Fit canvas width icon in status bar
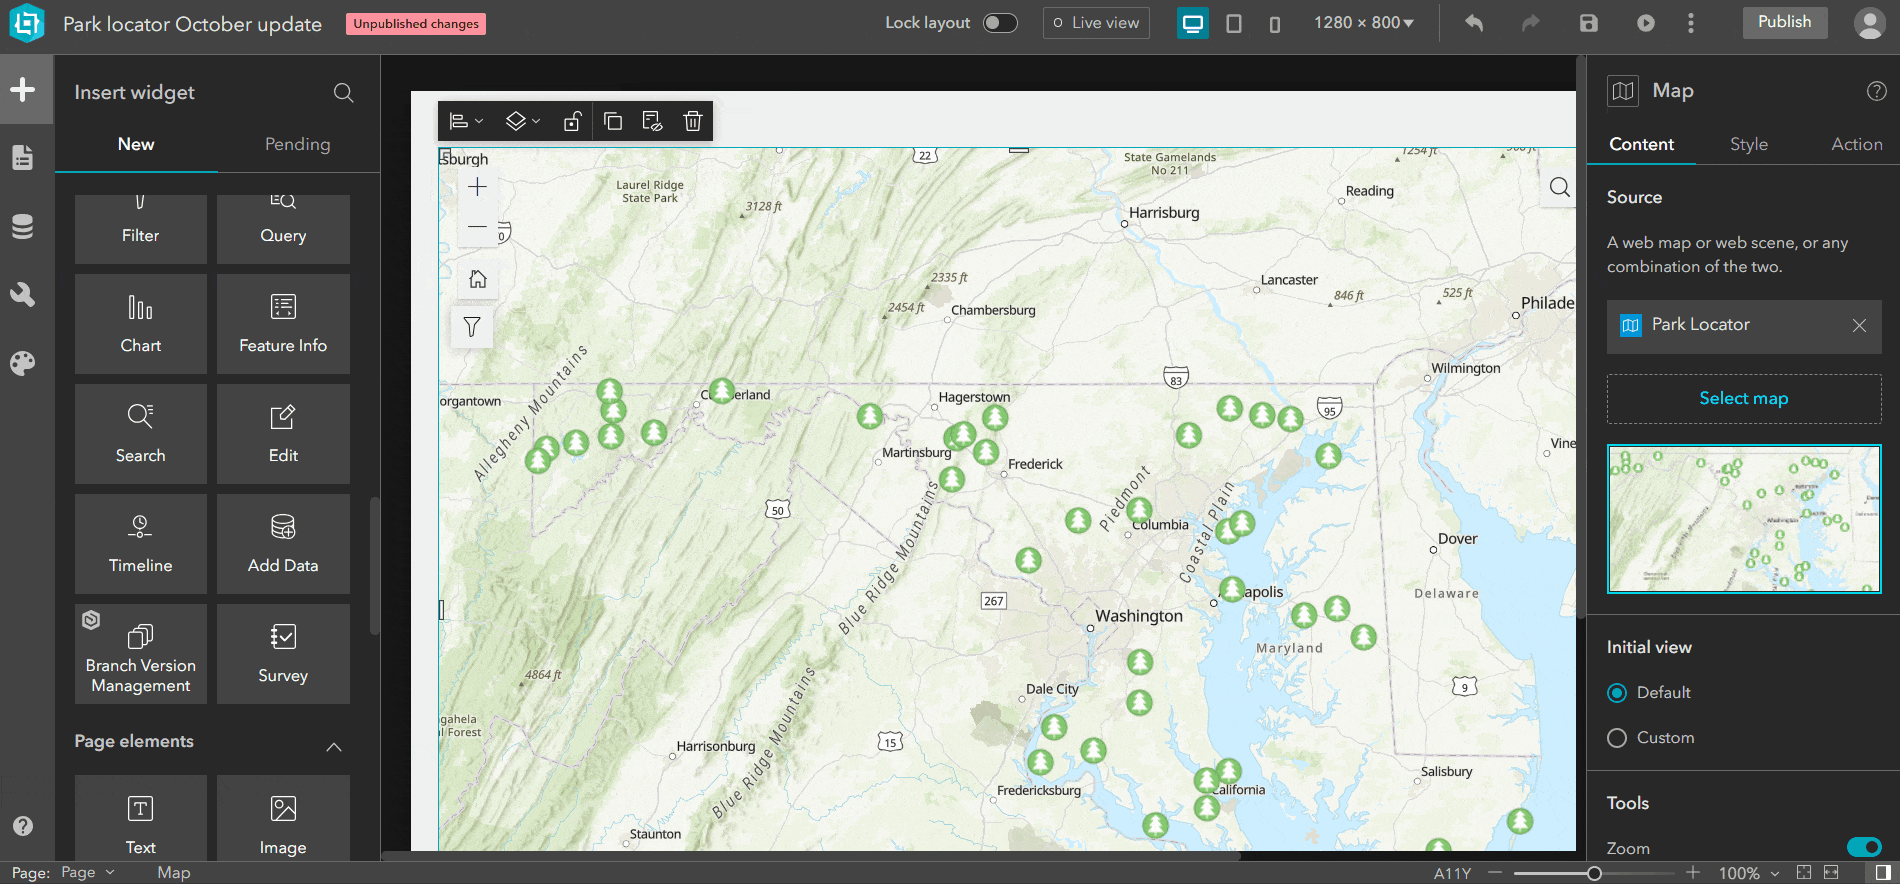 (1831, 873)
